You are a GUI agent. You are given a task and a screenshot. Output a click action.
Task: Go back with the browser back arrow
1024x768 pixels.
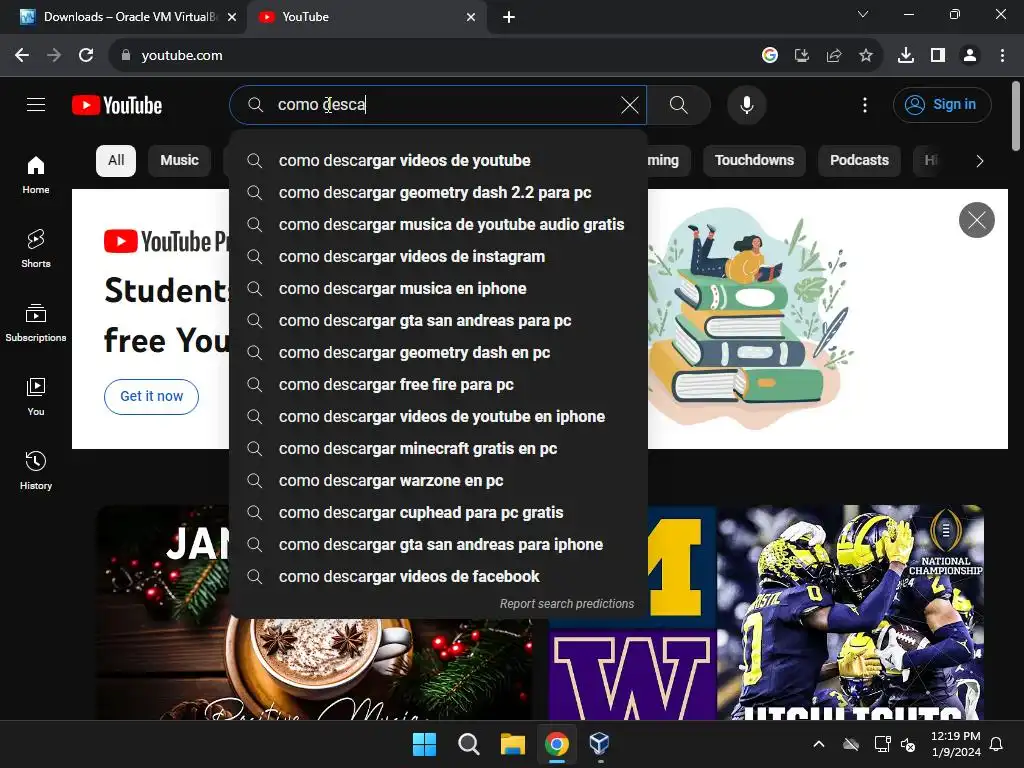(22, 56)
